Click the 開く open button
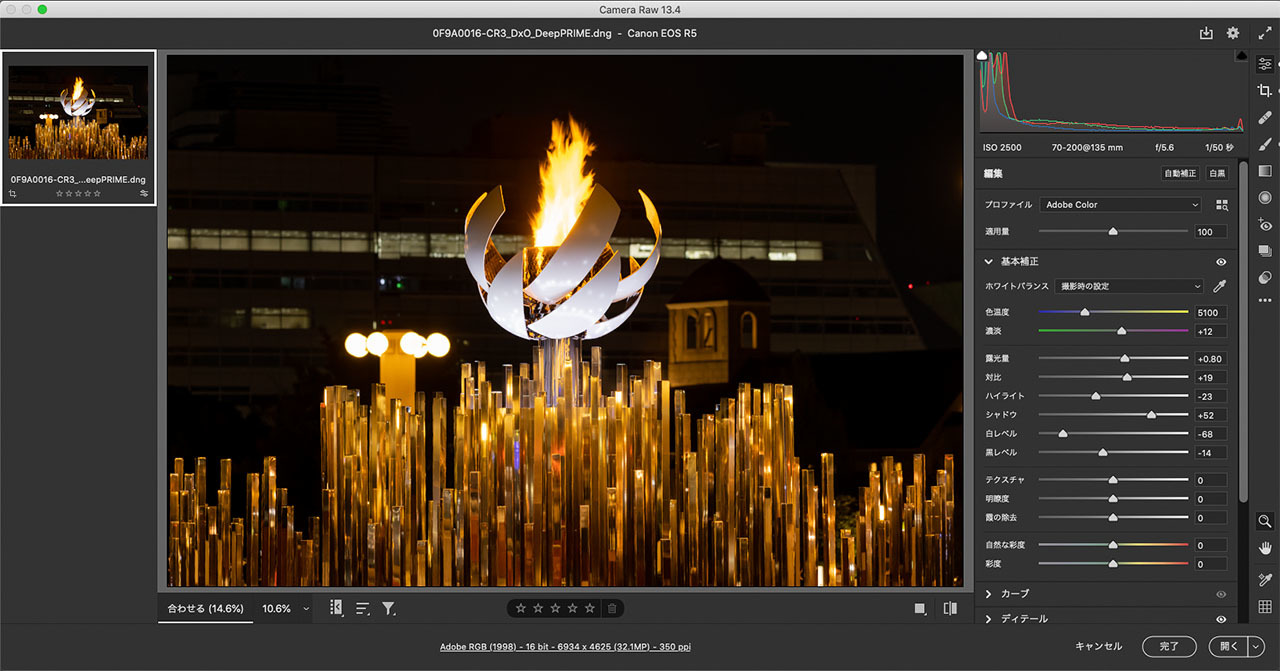This screenshot has height=671, width=1280. [x=1229, y=647]
